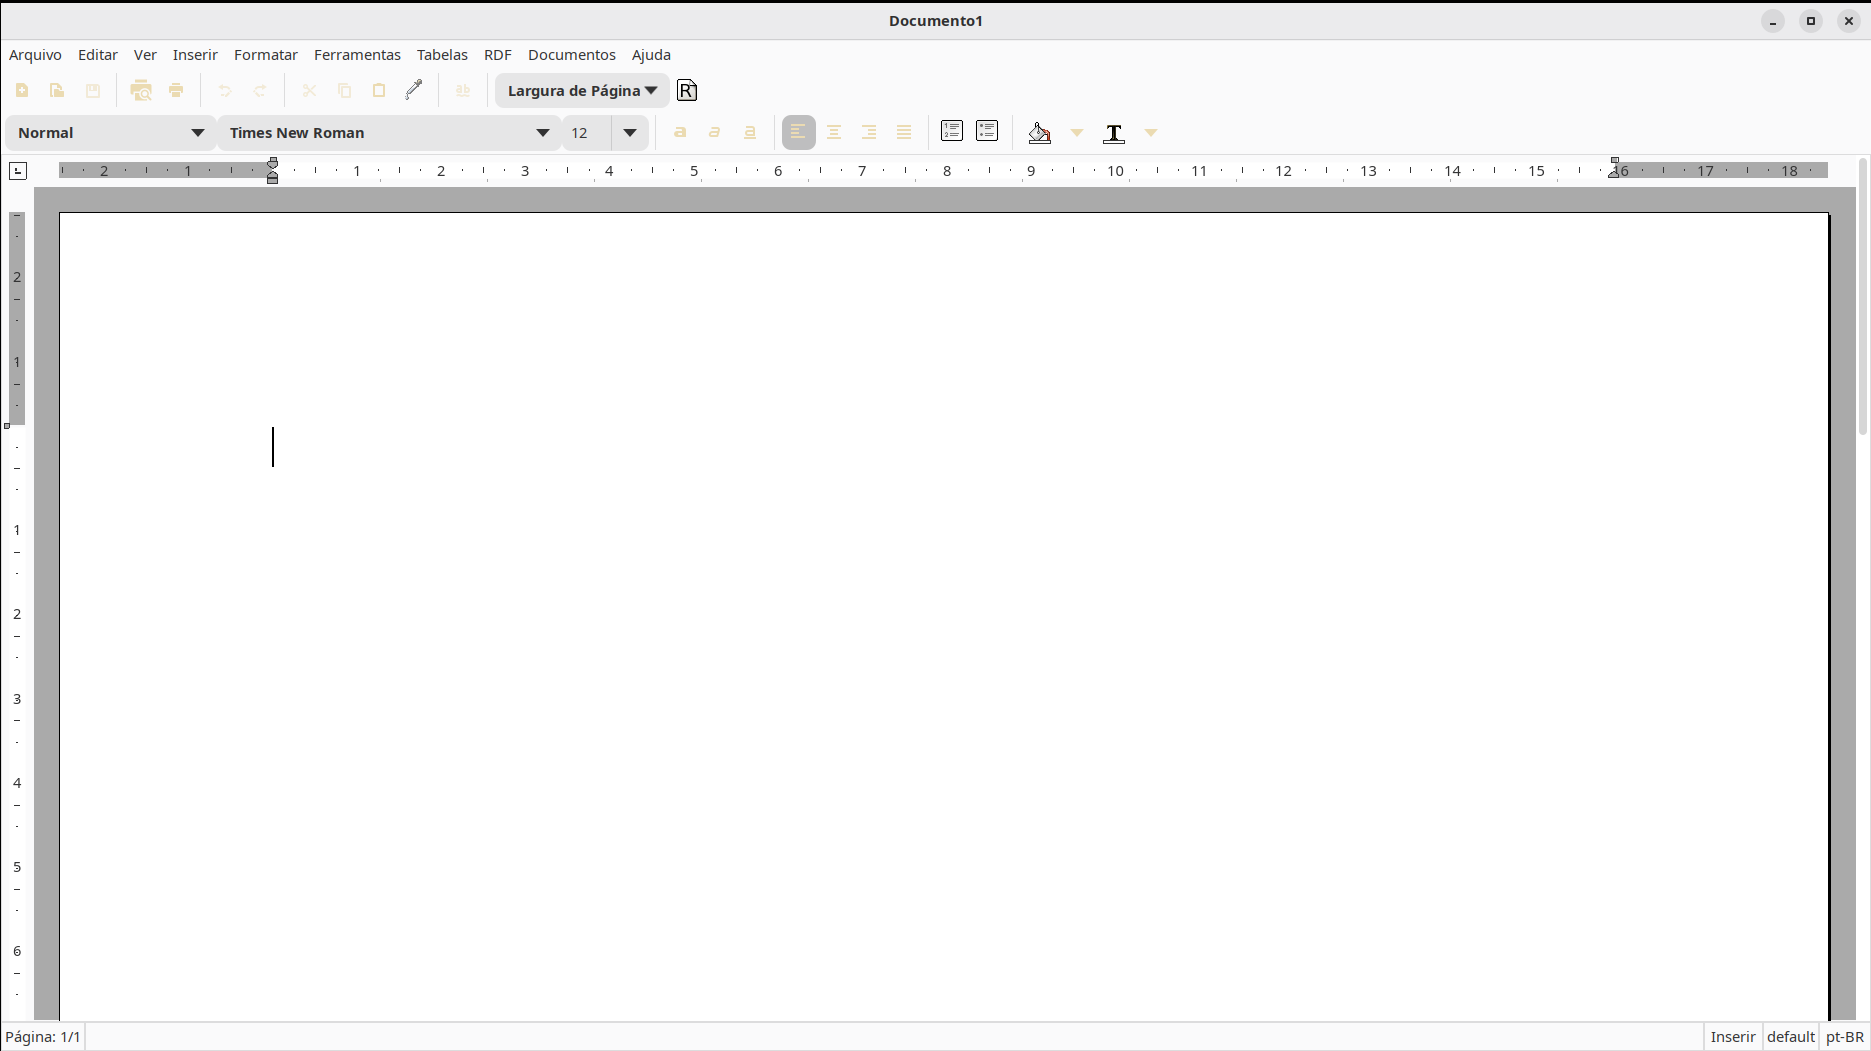
Task: Click the tab stop type selector on ruler
Action: tap(18, 171)
